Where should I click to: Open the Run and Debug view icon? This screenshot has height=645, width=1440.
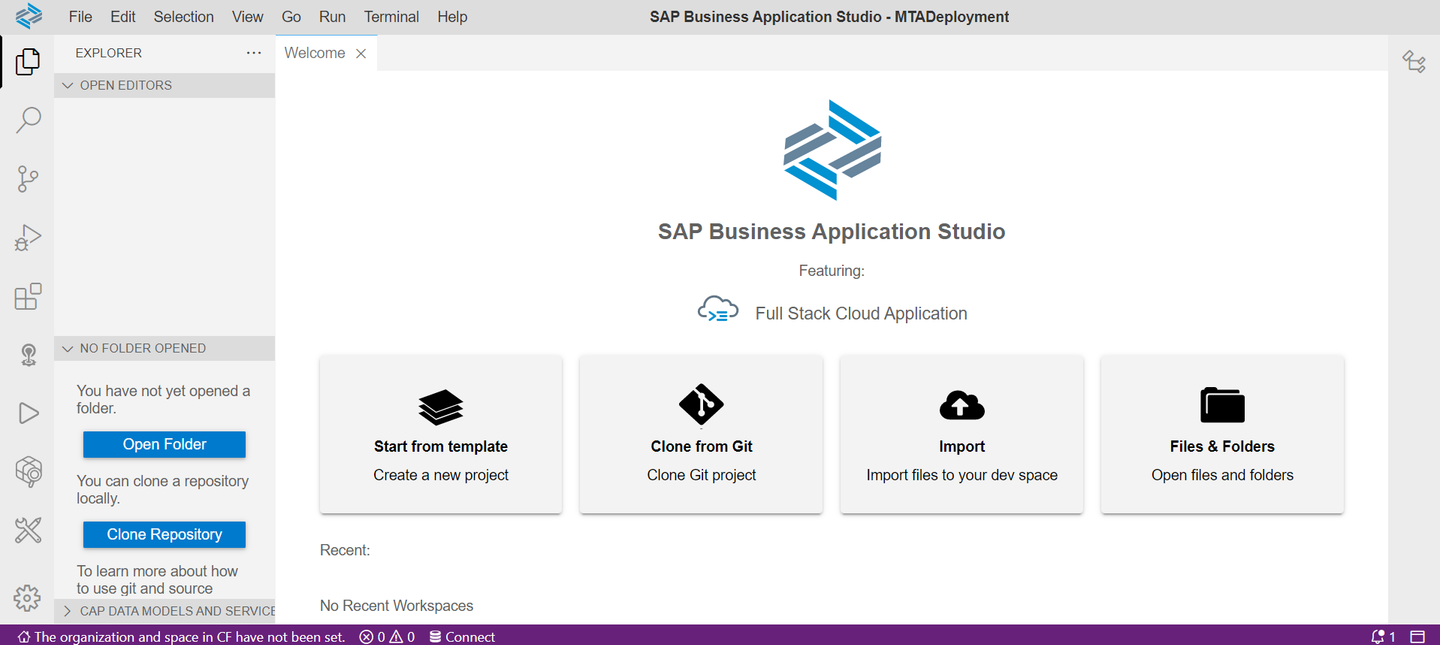click(28, 237)
